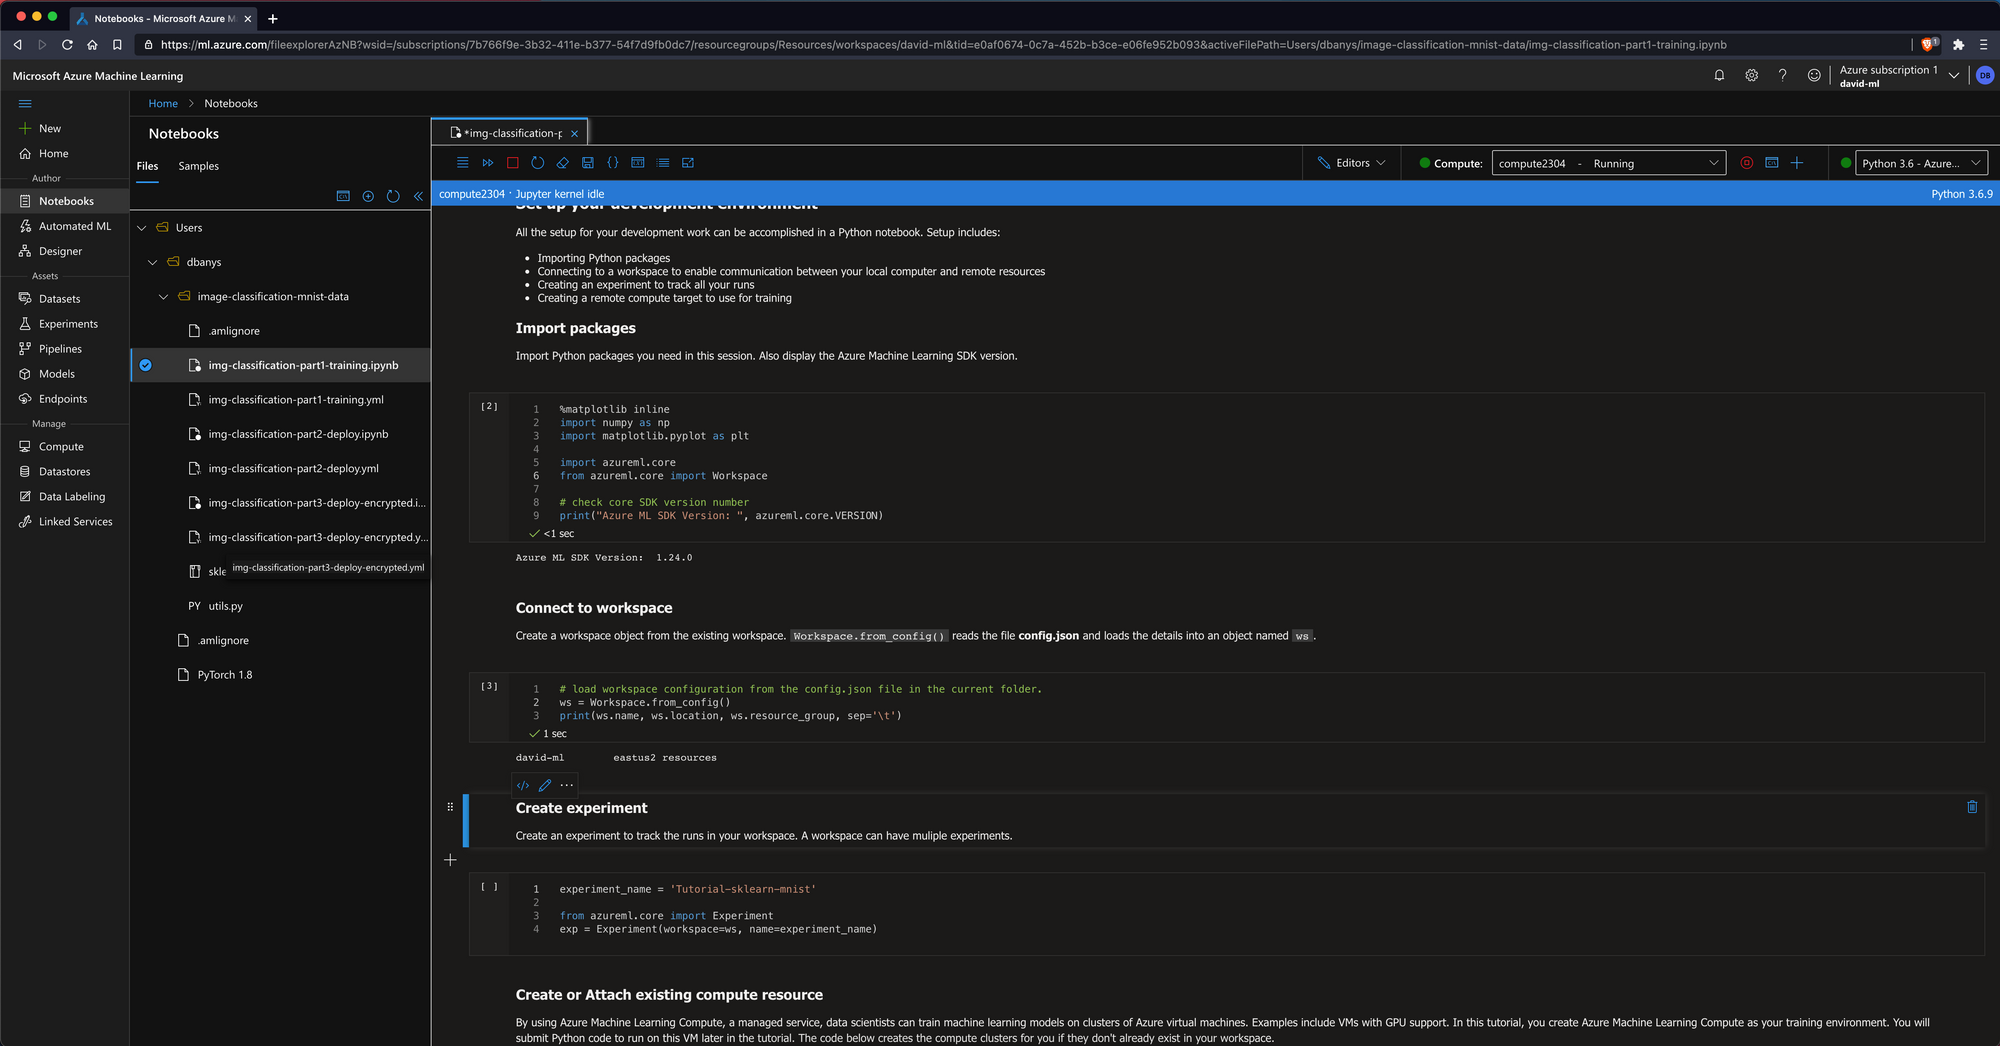Screen dimensions: 2000x1046
Task: Open the Python 3.6 kernel selector
Action: 1921,163
